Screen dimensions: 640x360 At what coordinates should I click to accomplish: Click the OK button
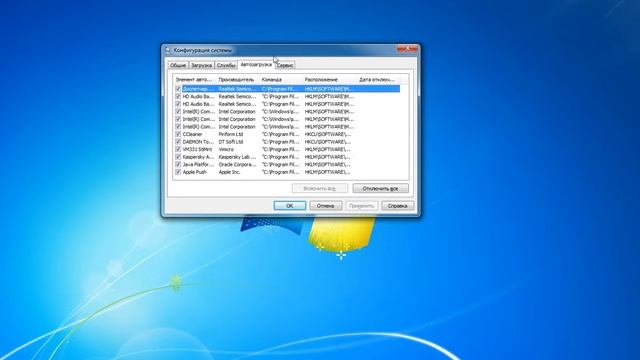pos(290,206)
